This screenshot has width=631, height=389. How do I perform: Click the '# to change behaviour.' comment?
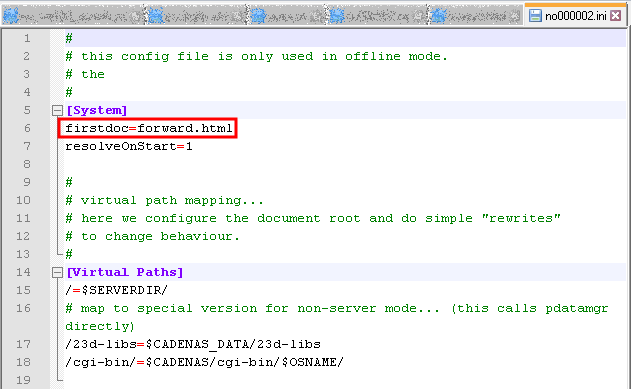pos(153,236)
